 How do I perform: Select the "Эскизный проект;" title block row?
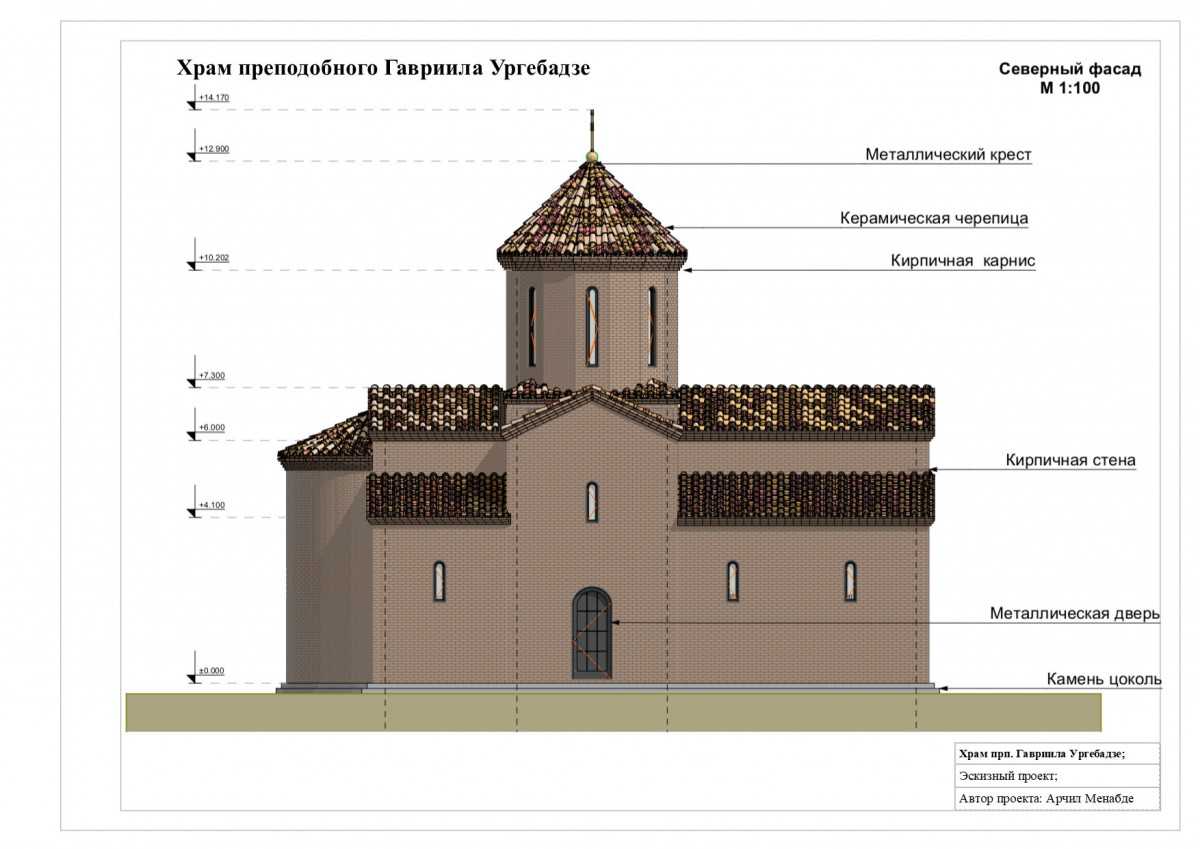pos(1059,776)
